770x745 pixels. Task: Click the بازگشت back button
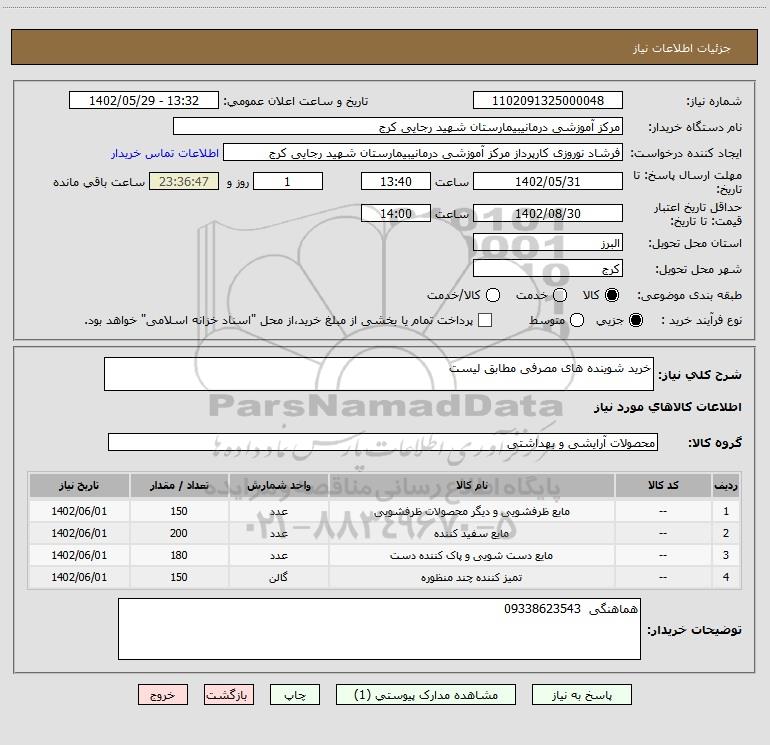pos(229,695)
